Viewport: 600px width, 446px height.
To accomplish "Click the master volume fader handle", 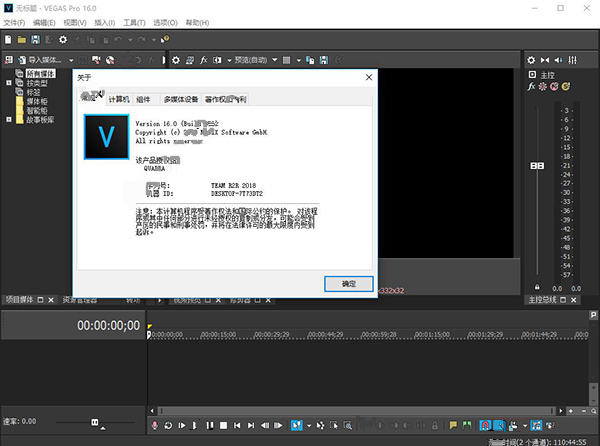I will (537, 166).
